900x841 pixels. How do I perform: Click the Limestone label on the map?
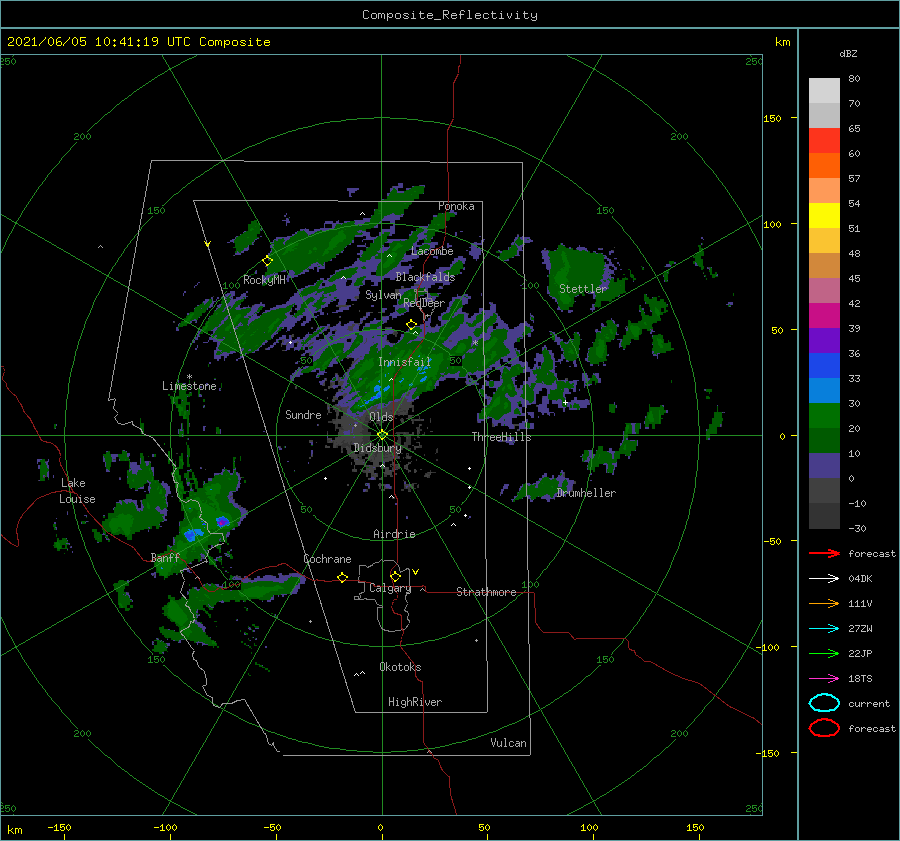(x=189, y=386)
